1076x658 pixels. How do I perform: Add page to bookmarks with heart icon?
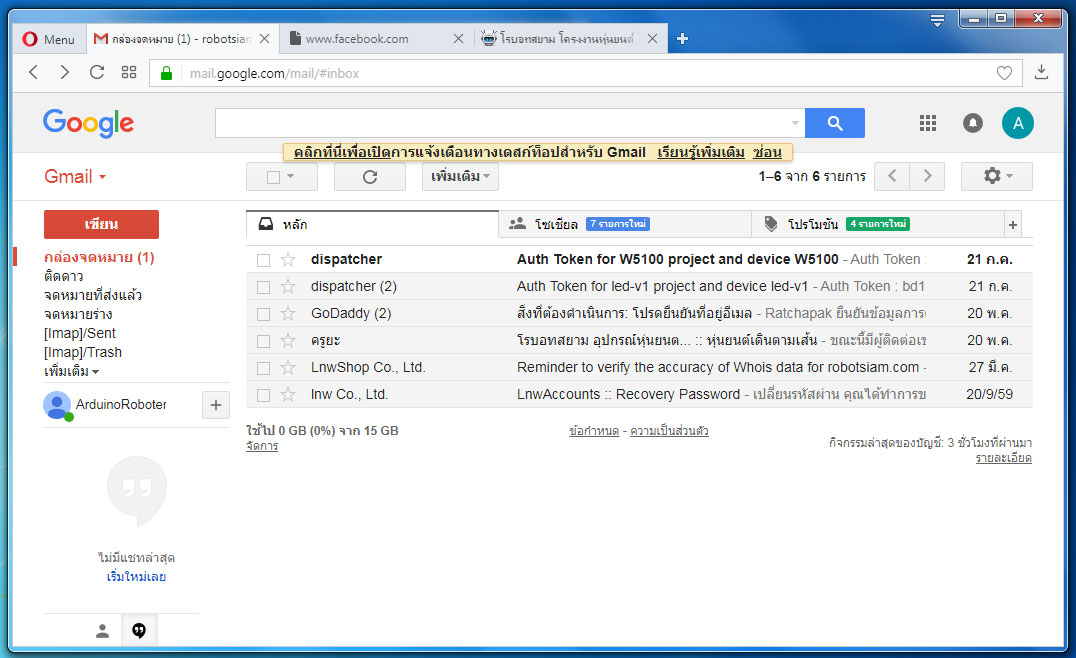coord(1004,73)
